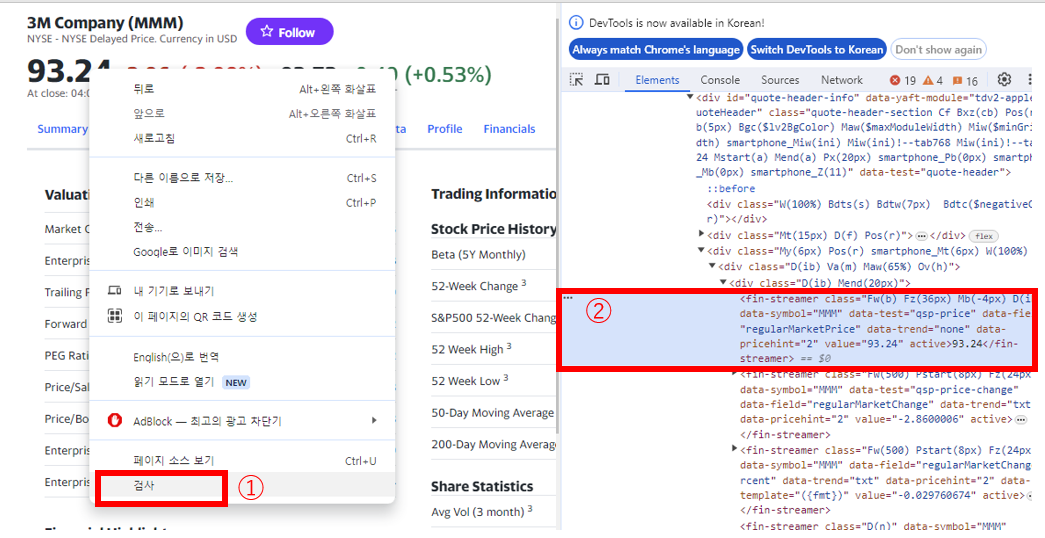The image size is (1045, 538).
Task: Expand the regularMarketChangePercent fin-streamer node
Action: [734, 449]
